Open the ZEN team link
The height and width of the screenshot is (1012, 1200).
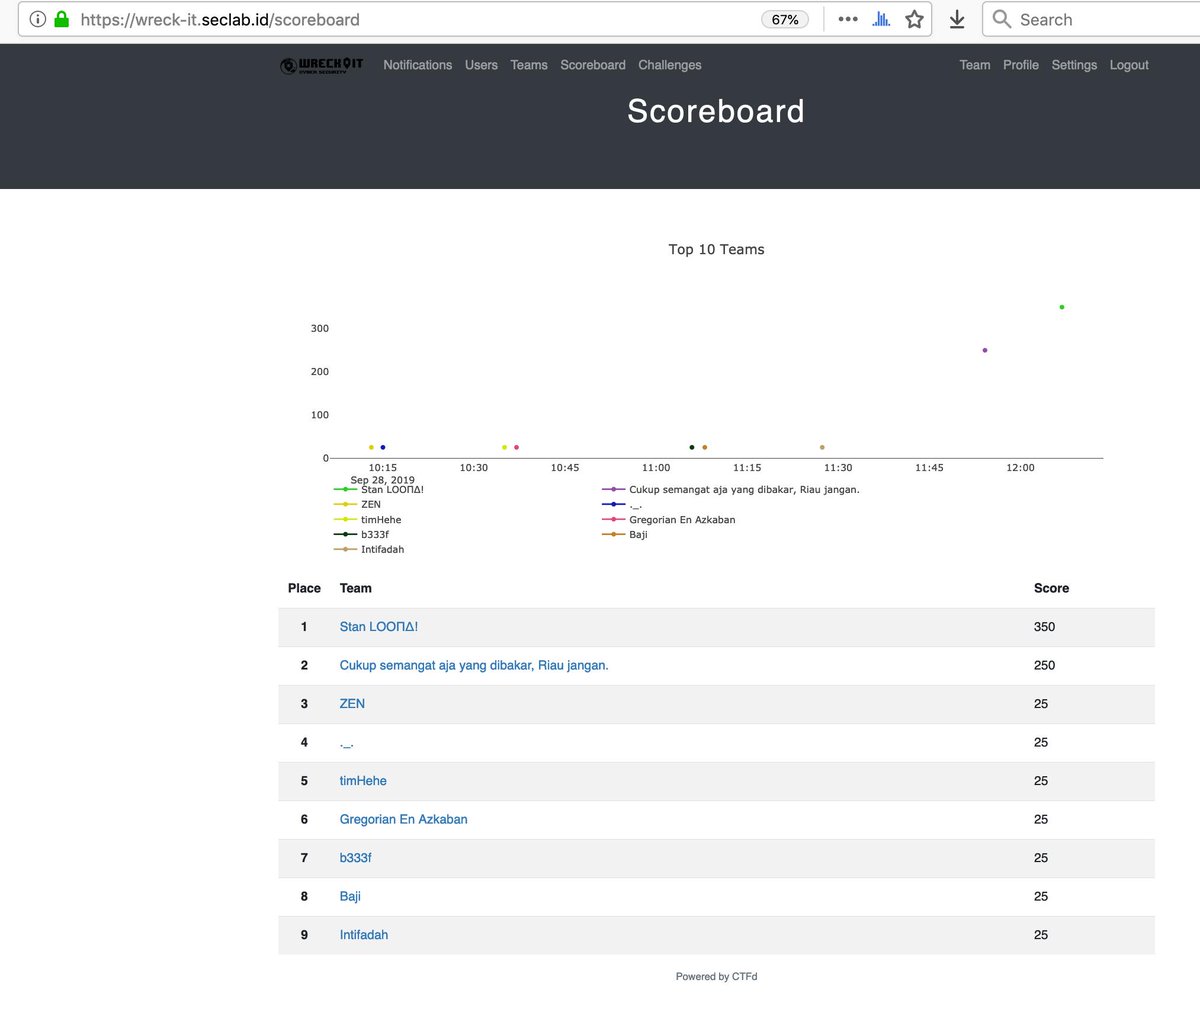click(x=352, y=704)
